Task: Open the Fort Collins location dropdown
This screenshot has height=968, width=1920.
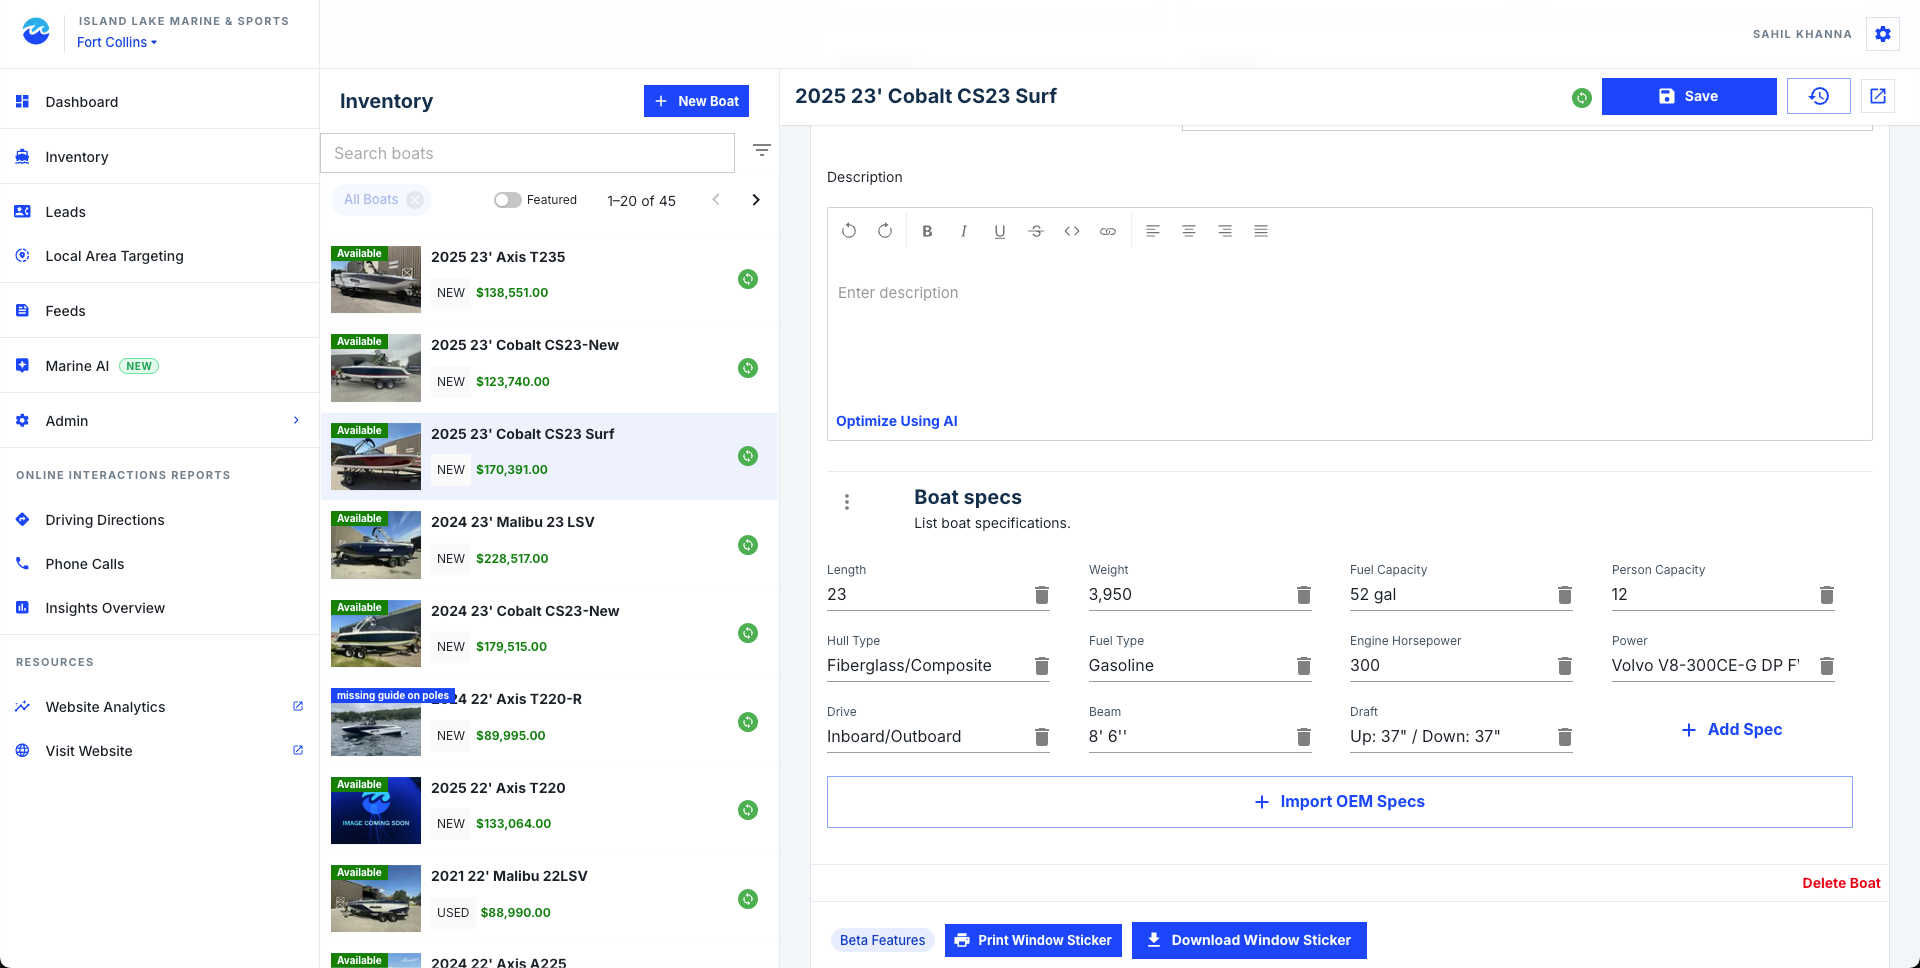Action: pos(117,42)
